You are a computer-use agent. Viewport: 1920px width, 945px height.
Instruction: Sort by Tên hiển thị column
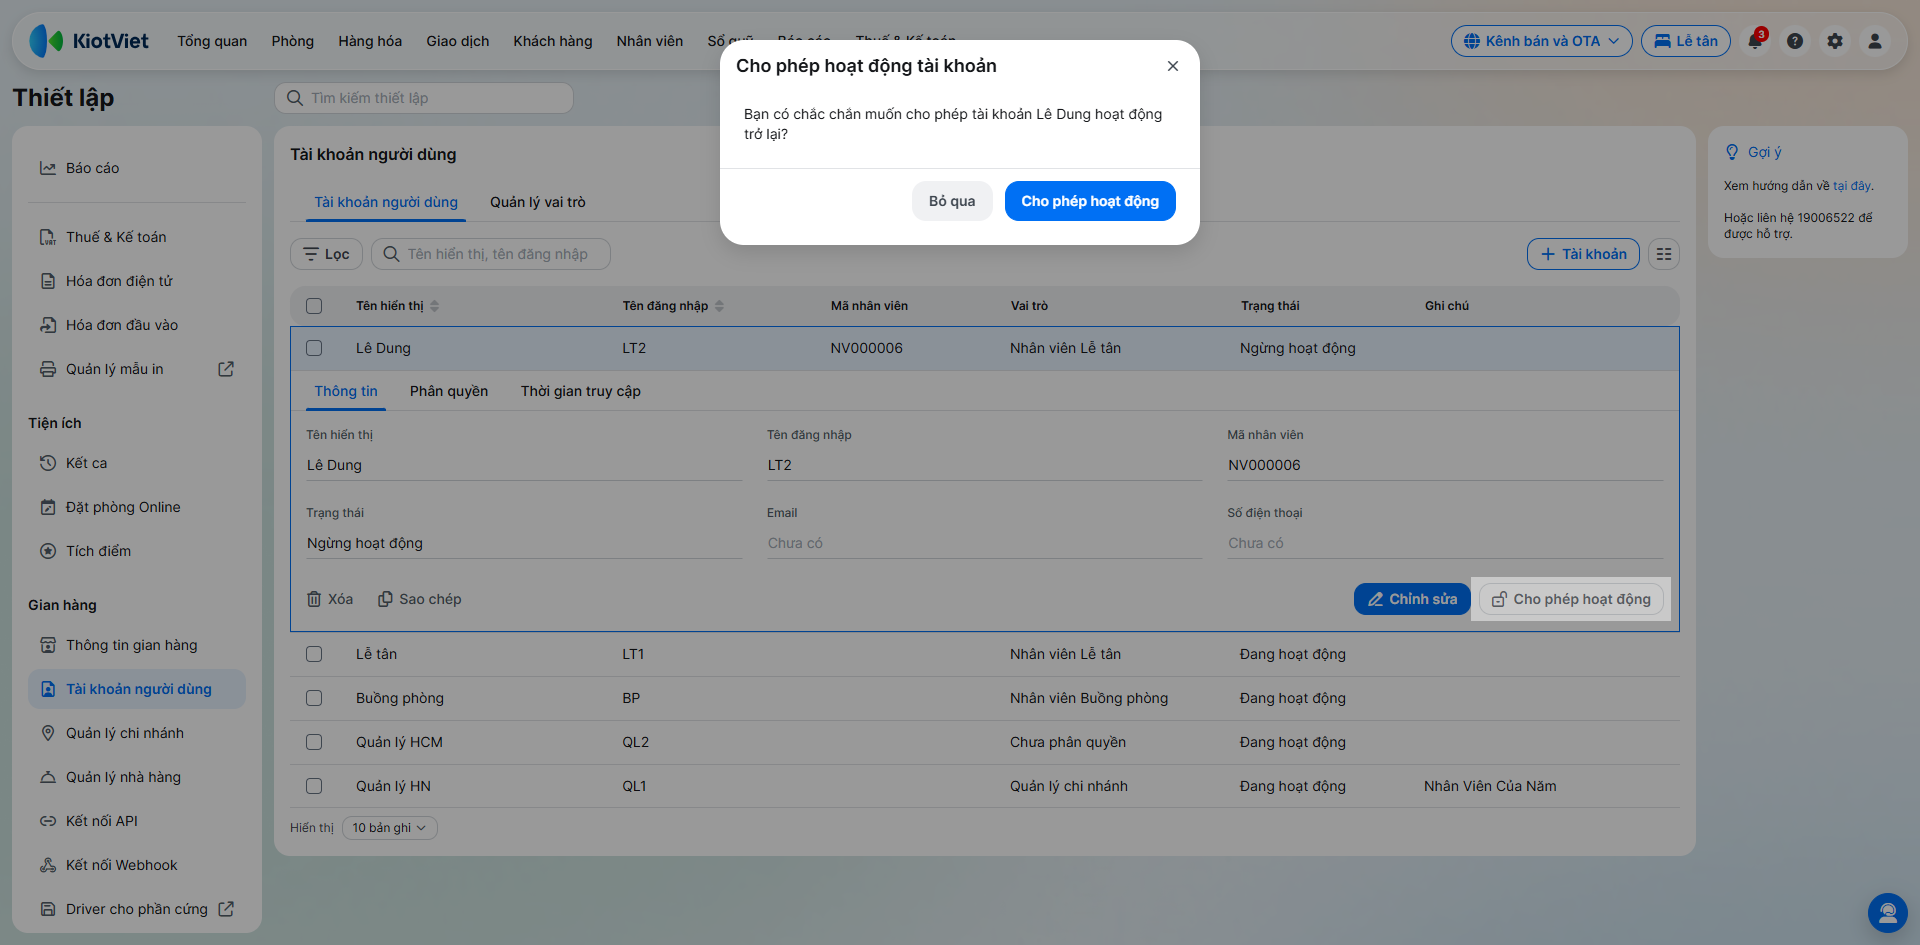397,306
